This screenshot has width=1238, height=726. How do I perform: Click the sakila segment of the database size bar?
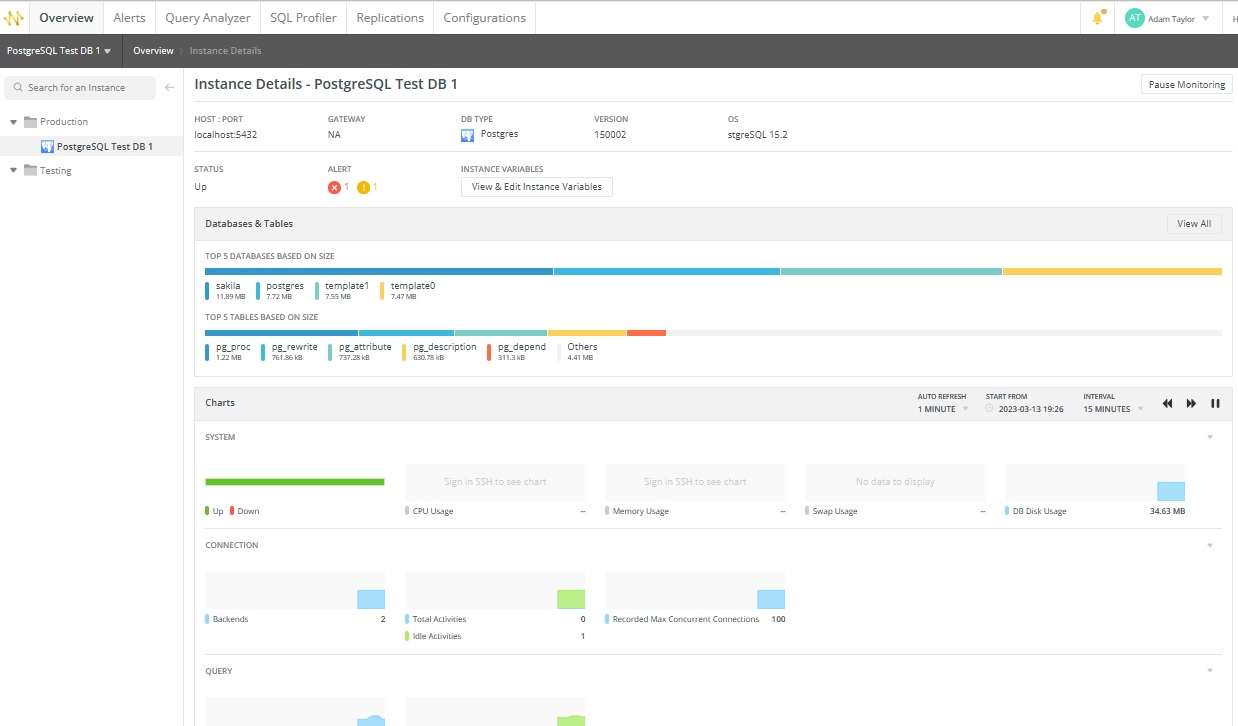[x=379, y=271]
